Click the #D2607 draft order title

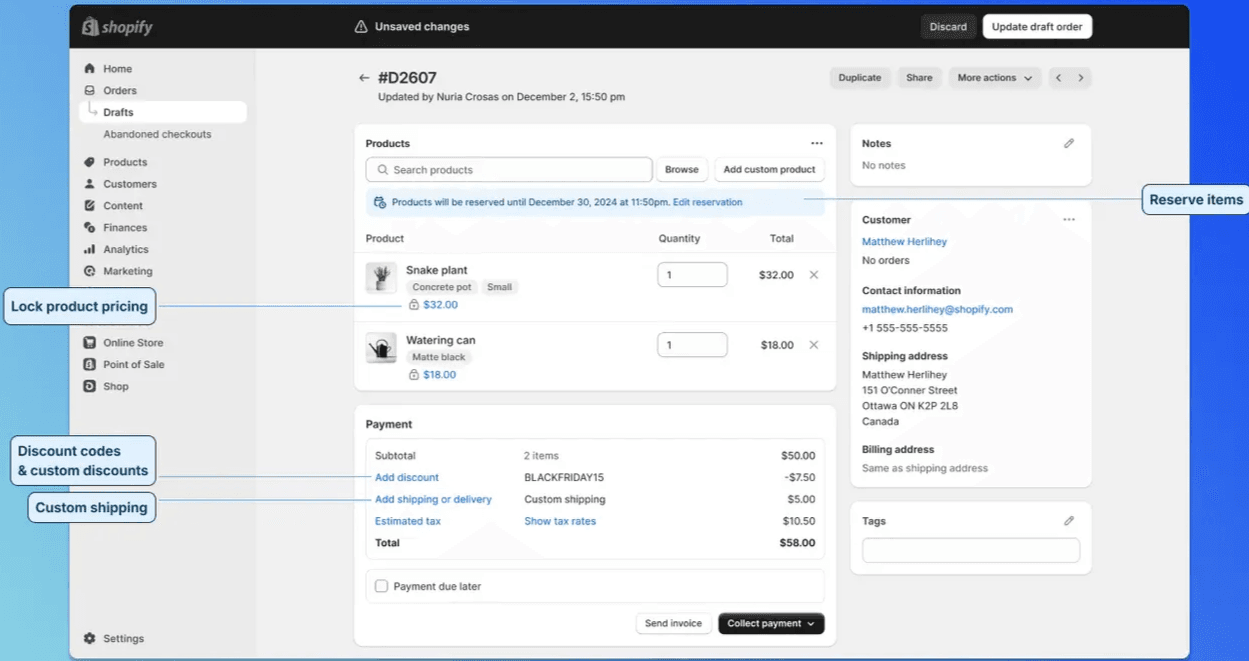pyautogui.click(x=407, y=78)
